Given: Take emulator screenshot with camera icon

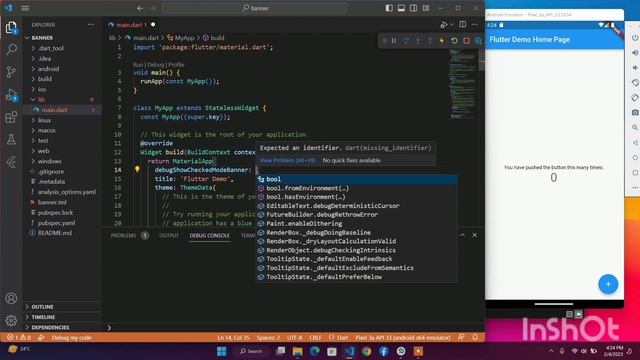Looking at the screenshot, I should [635, 112].
